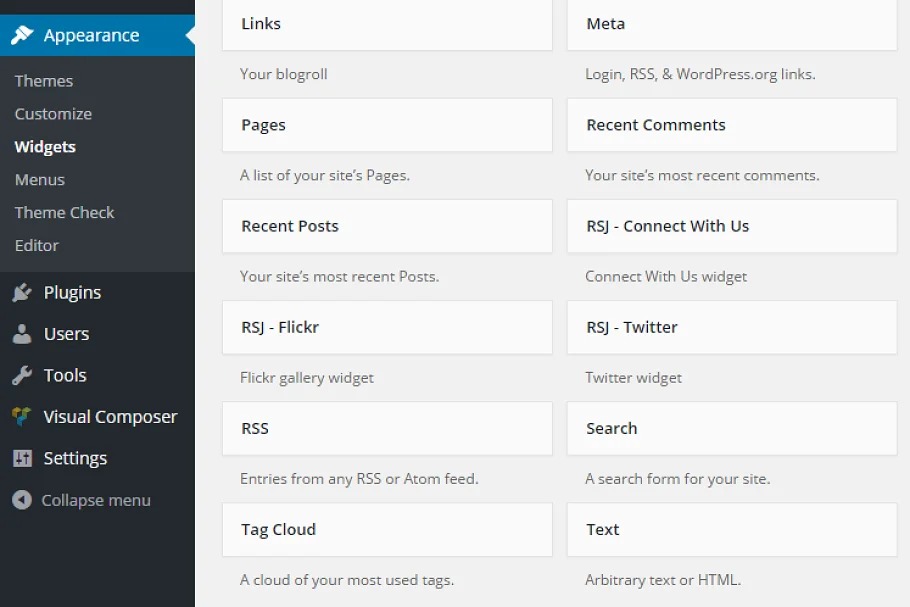
Task: Open Customize under Appearance
Action: (x=53, y=114)
